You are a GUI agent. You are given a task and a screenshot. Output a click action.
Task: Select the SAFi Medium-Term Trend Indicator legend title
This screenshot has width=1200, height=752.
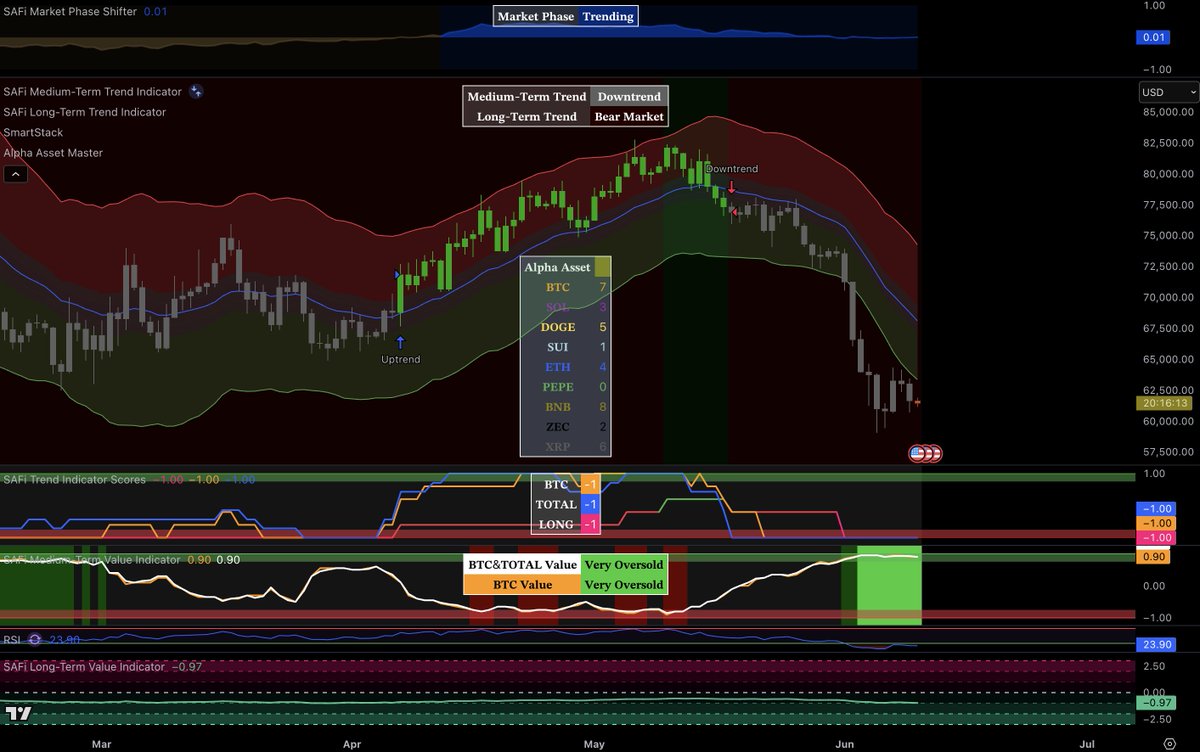pos(93,91)
